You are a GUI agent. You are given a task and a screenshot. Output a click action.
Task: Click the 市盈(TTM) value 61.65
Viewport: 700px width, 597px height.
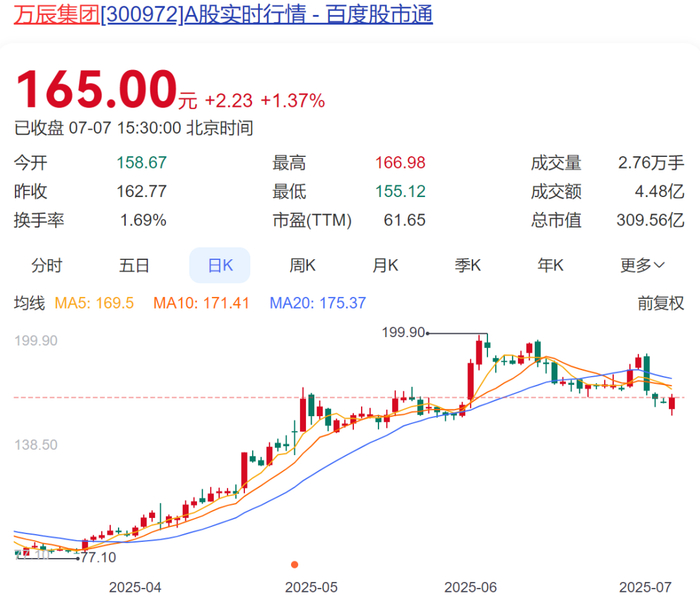[x=404, y=220]
